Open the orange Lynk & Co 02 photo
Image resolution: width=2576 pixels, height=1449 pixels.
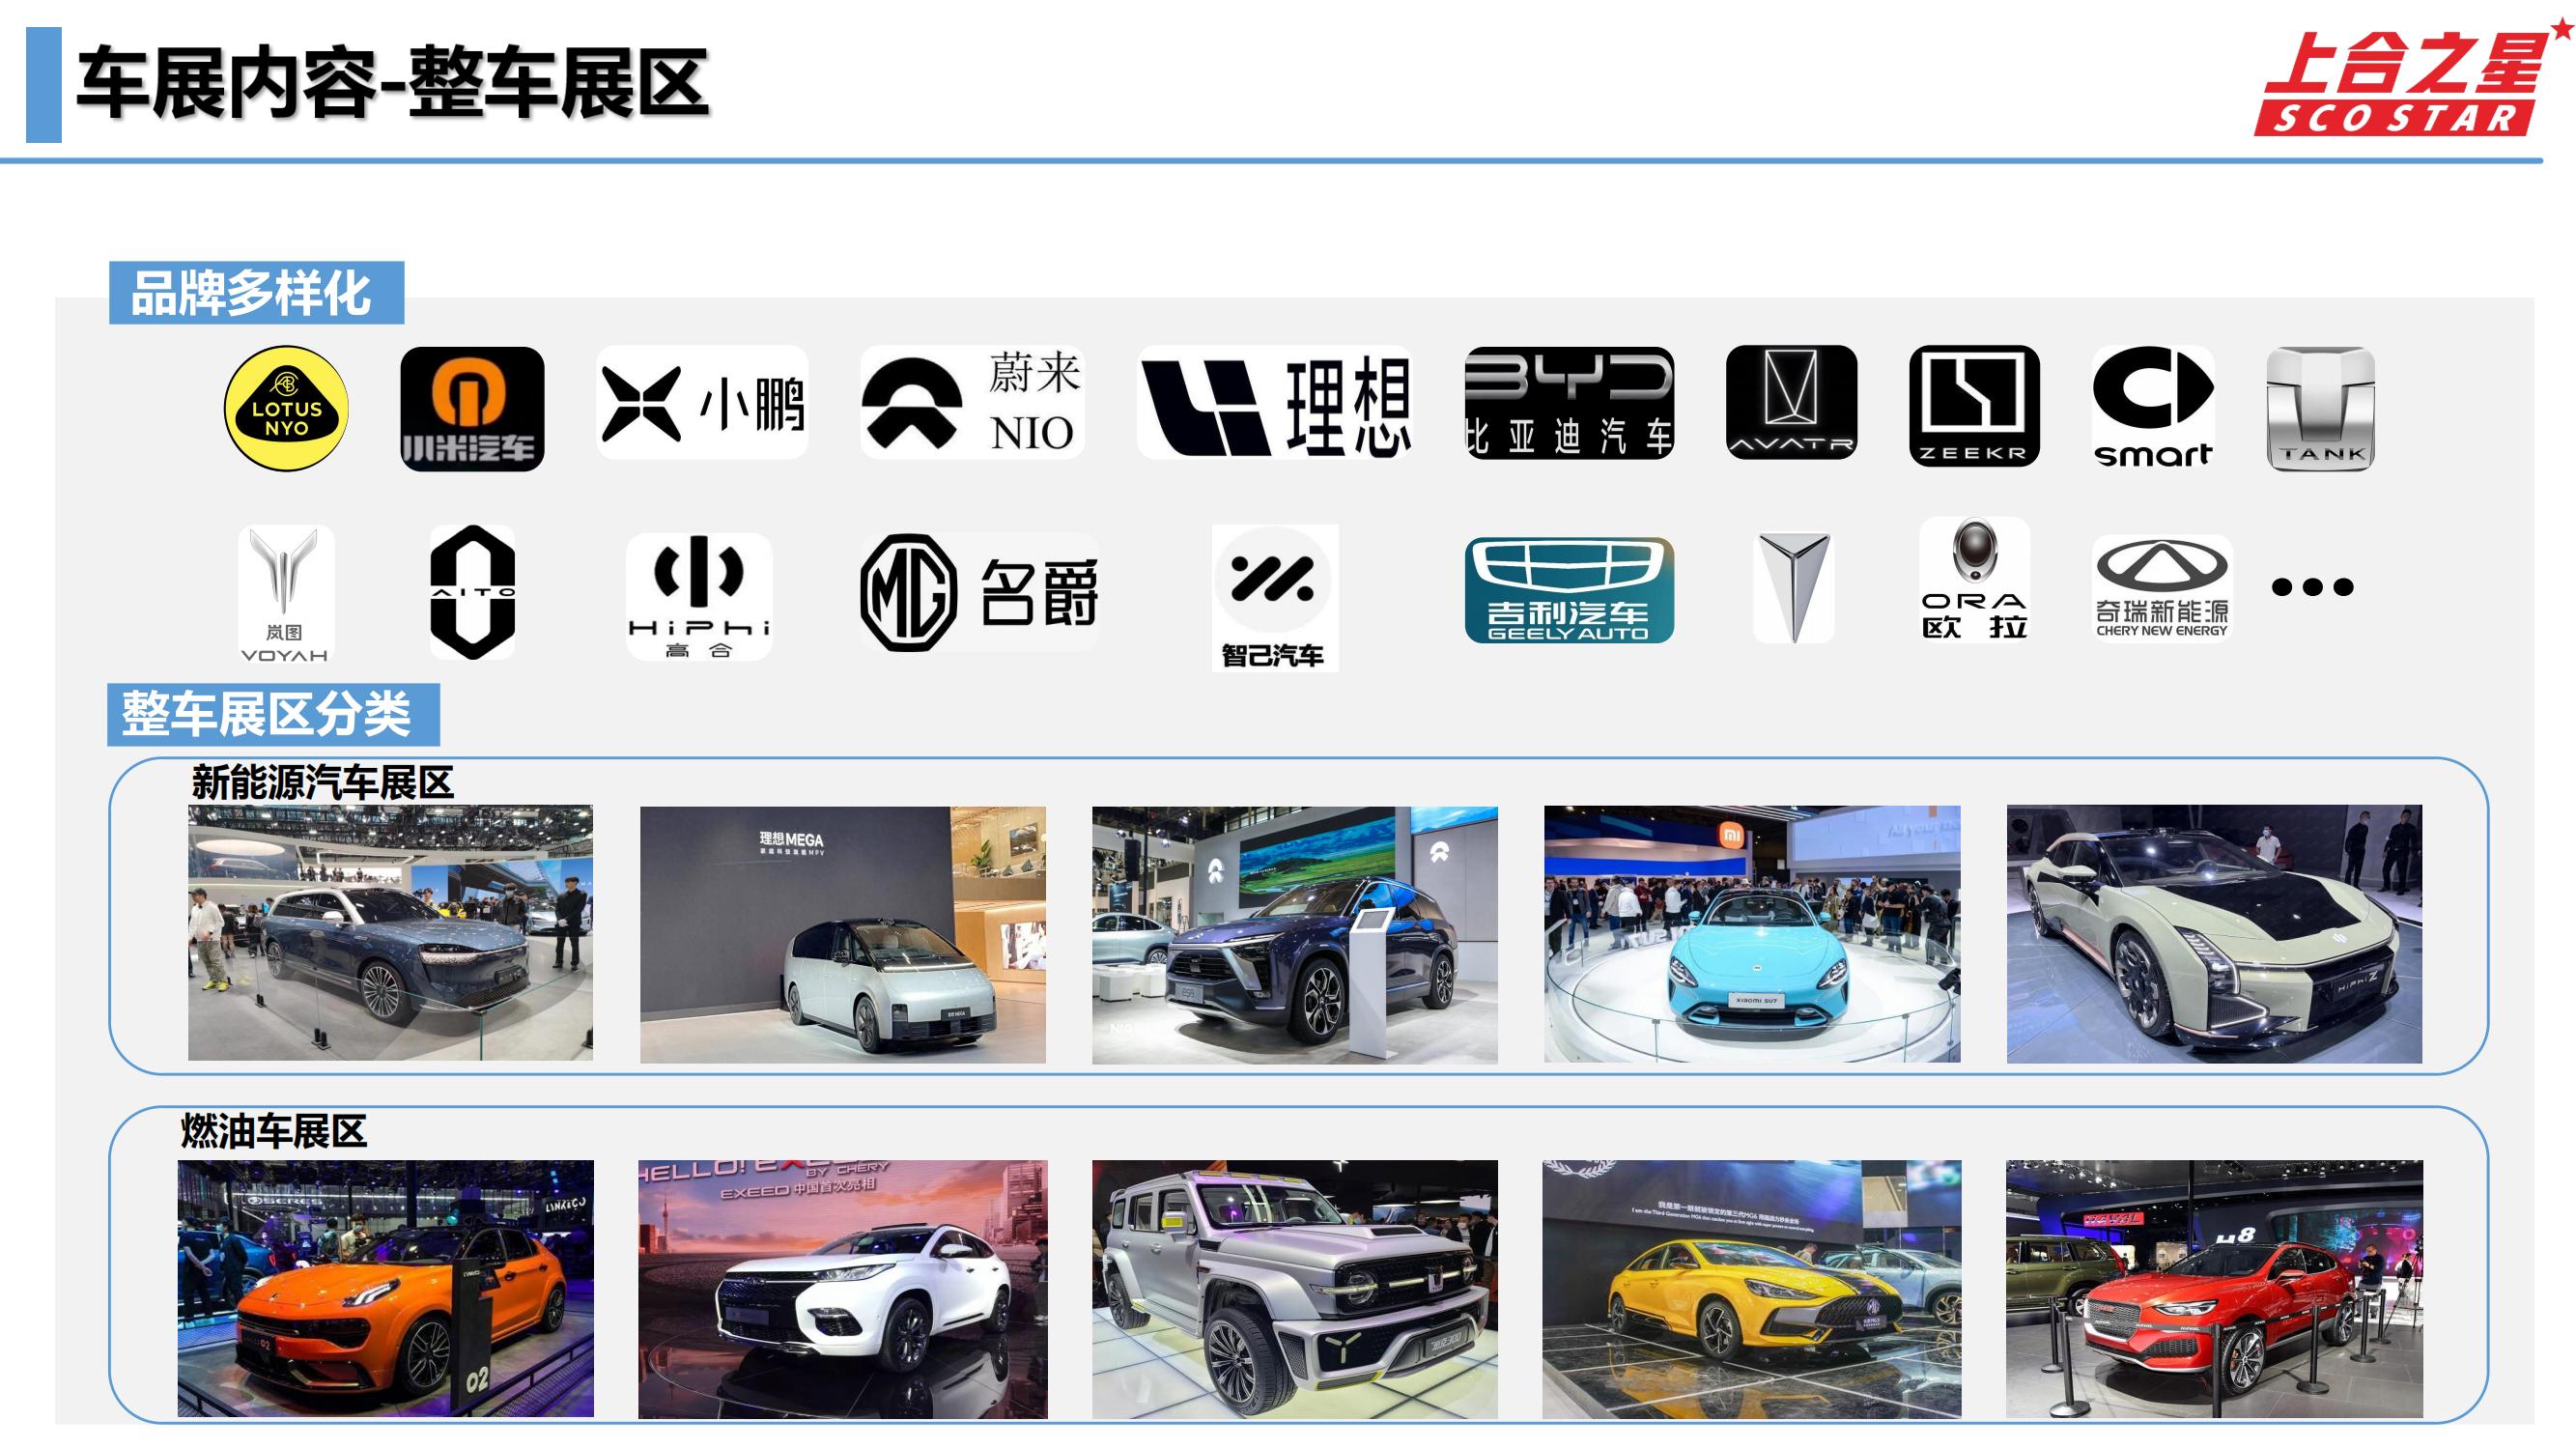pyautogui.click(x=386, y=1288)
